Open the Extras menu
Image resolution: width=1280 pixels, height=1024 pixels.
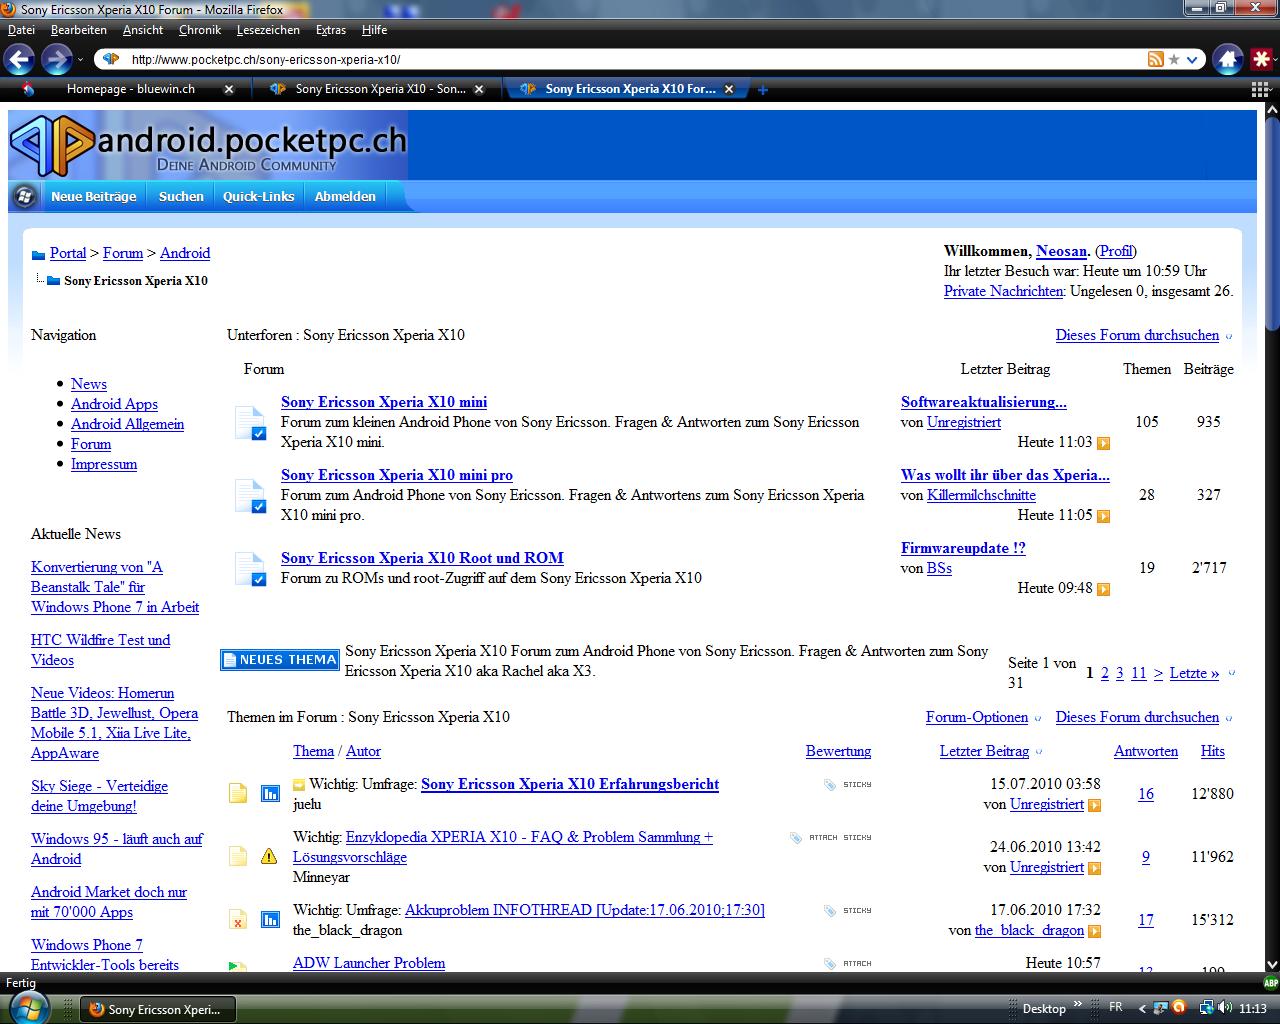click(331, 30)
